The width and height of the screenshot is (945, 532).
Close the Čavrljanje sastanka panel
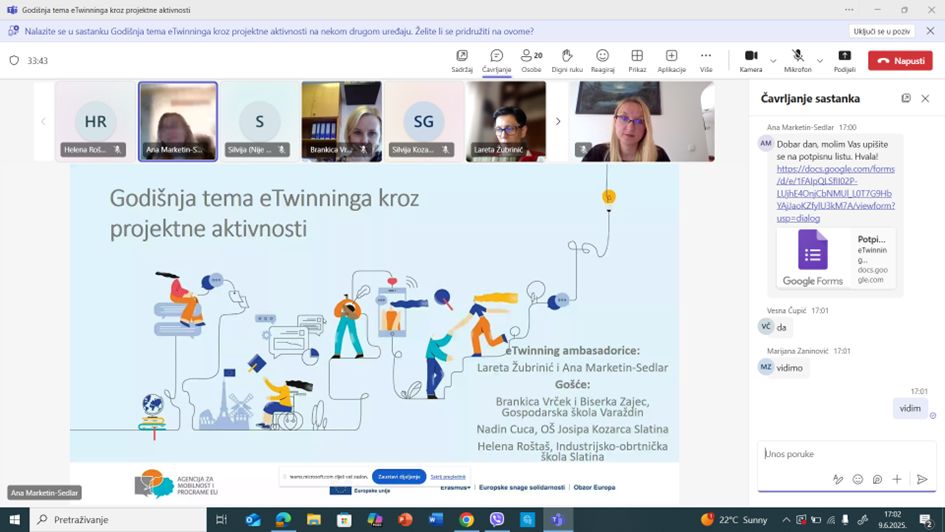click(925, 98)
